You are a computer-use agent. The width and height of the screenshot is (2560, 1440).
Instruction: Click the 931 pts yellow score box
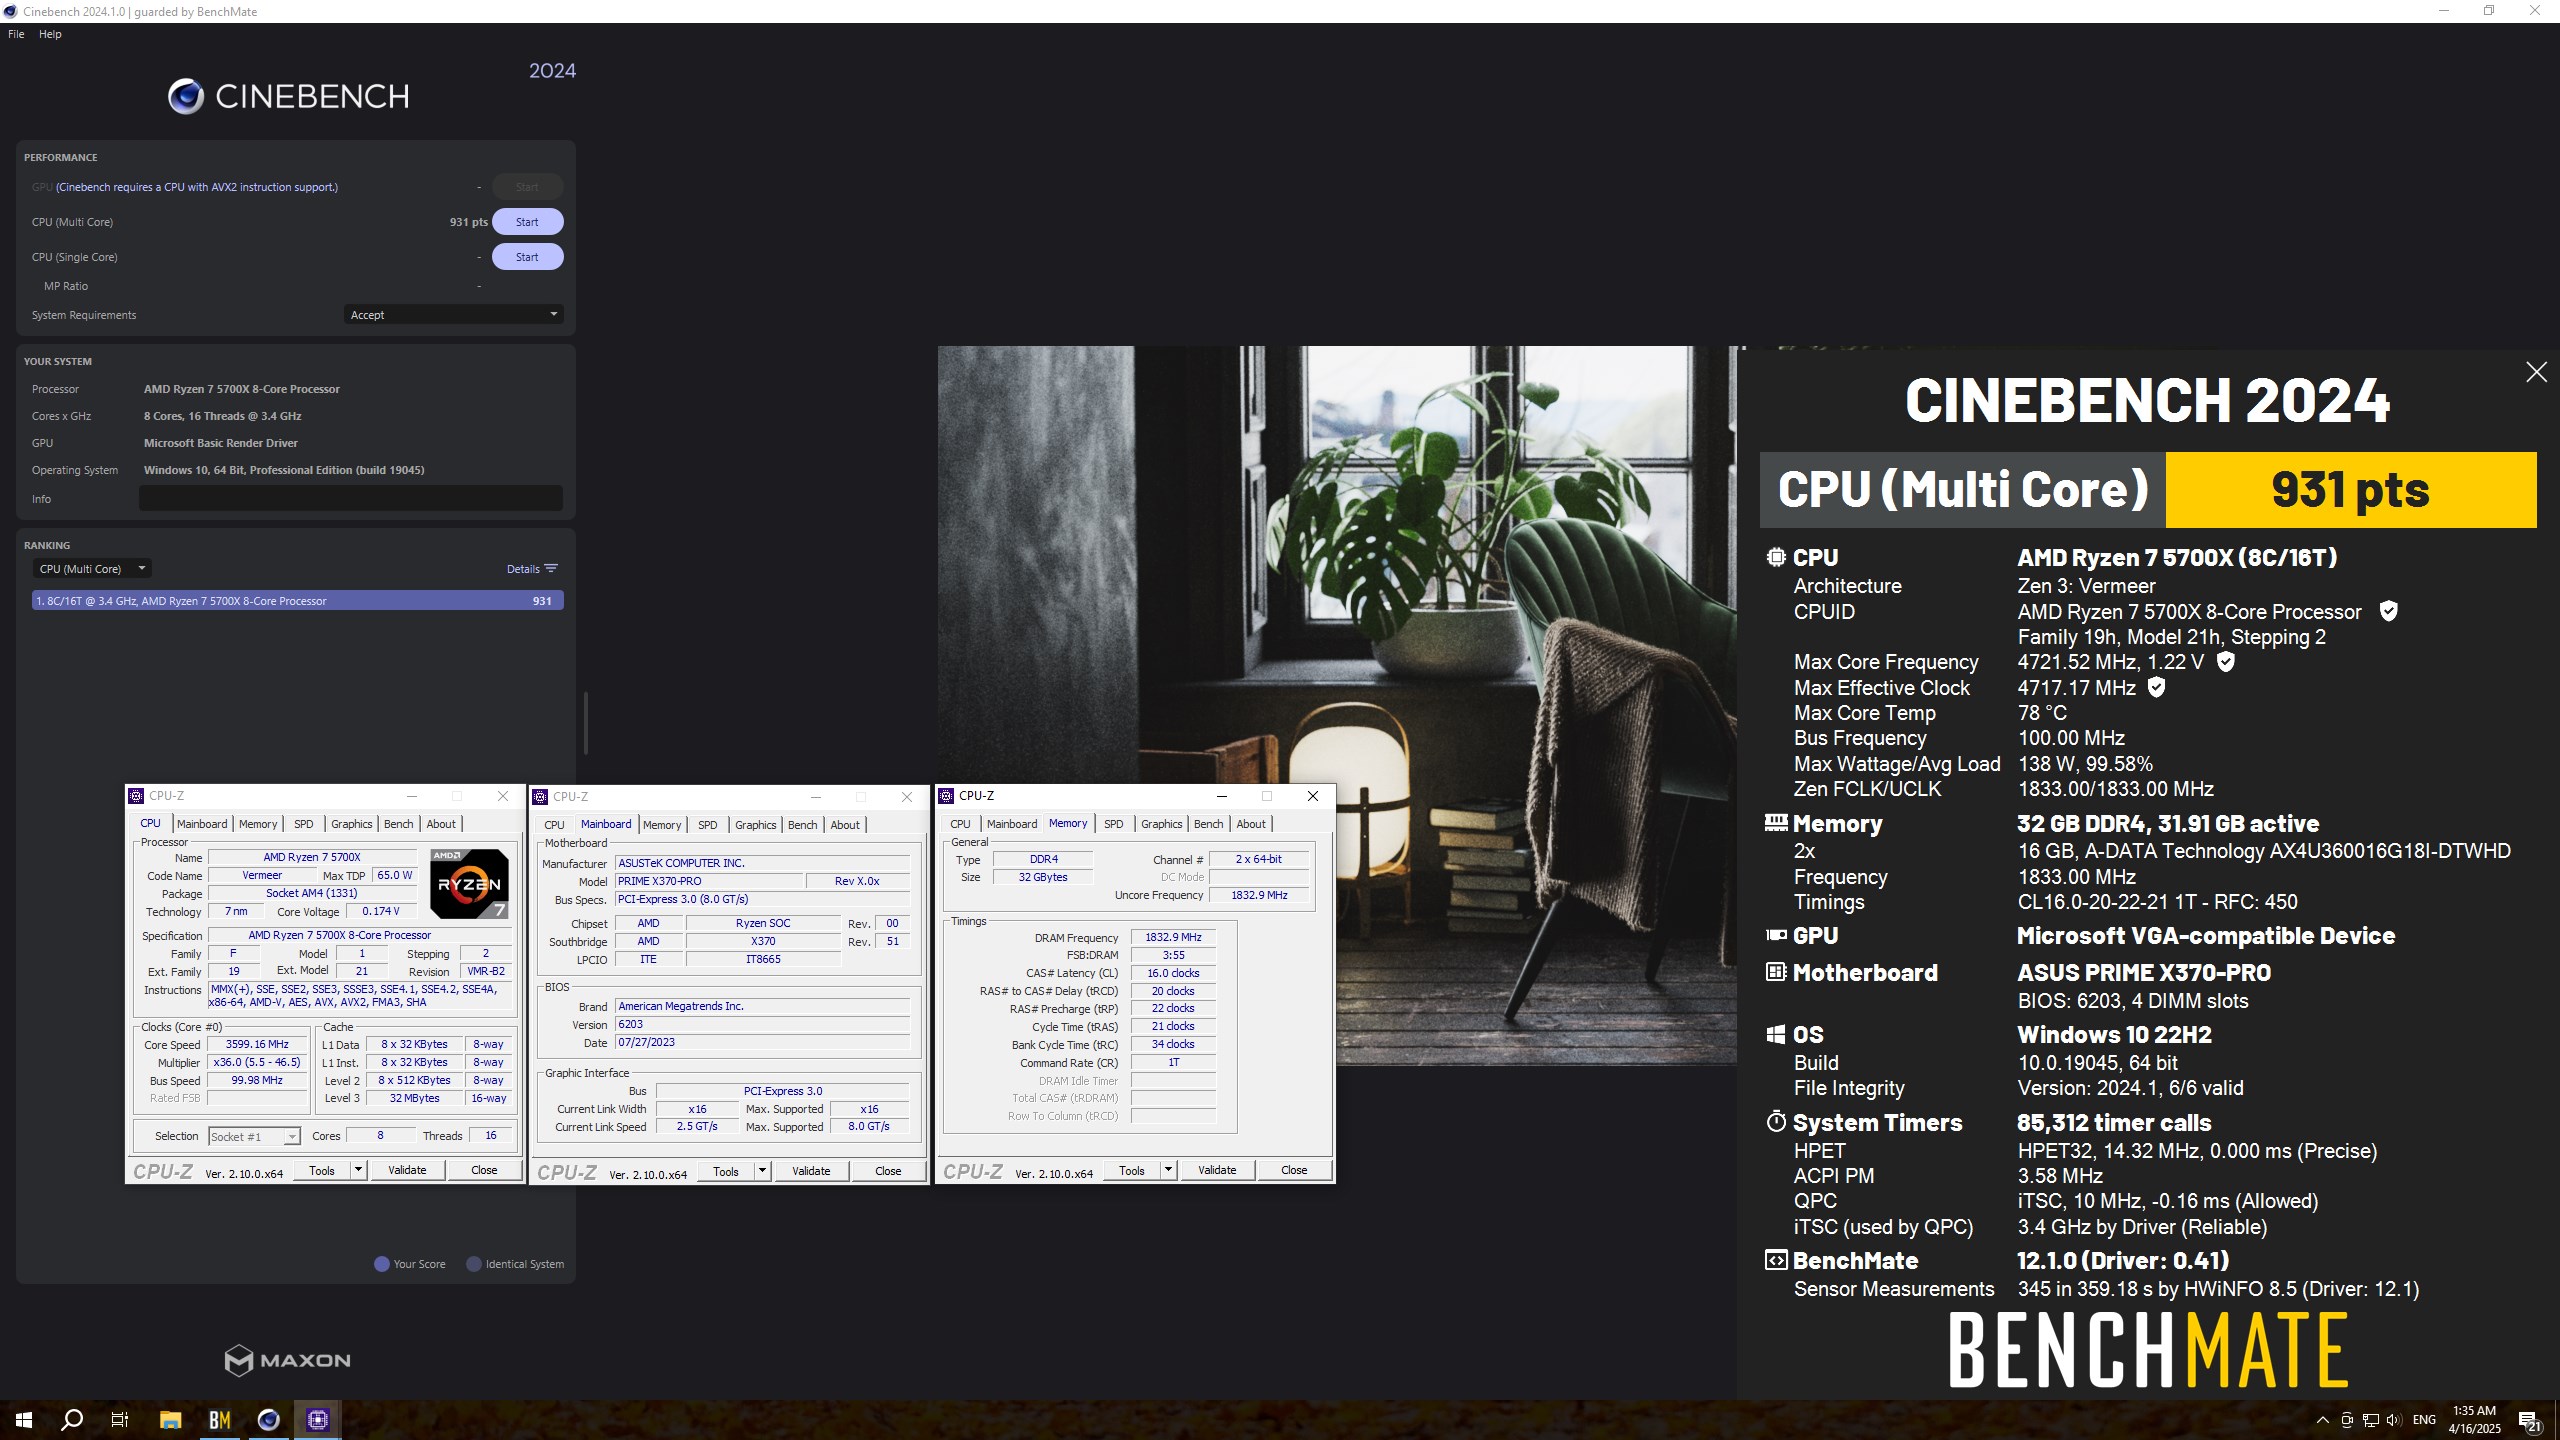pyautogui.click(x=2350, y=490)
